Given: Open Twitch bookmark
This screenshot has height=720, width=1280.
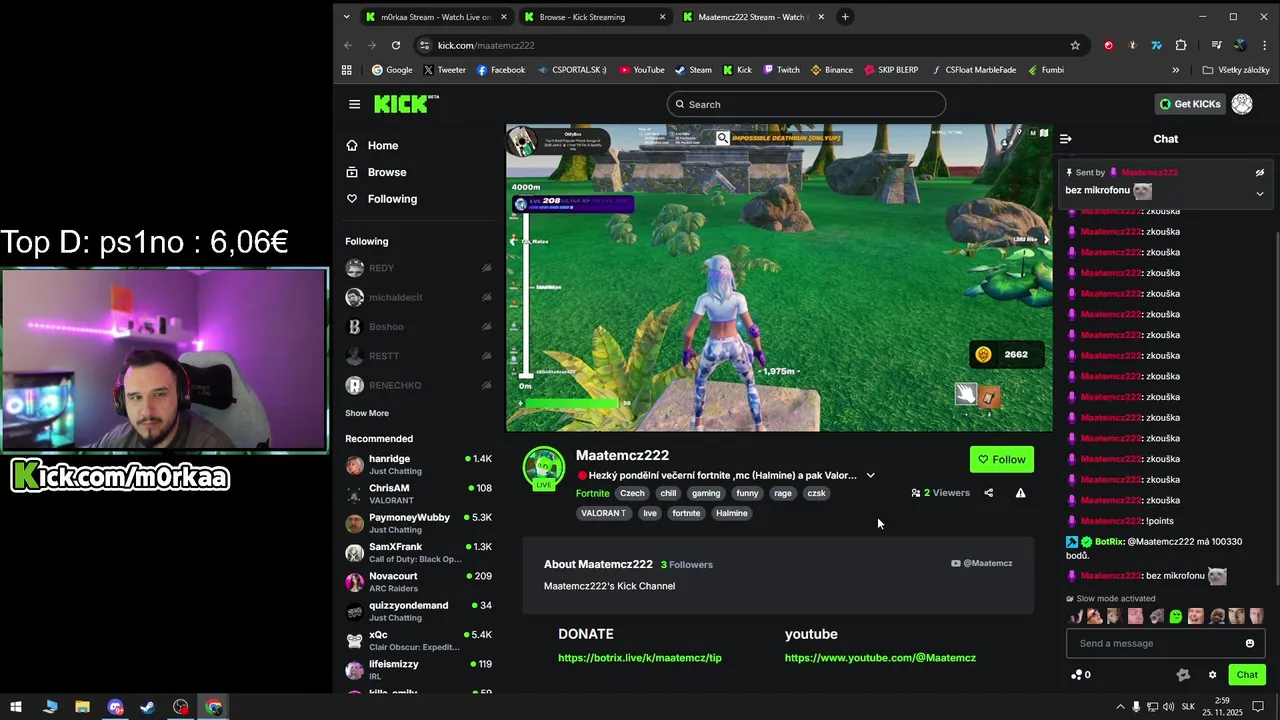Looking at the screenshot, I should (x=781, y=70).
